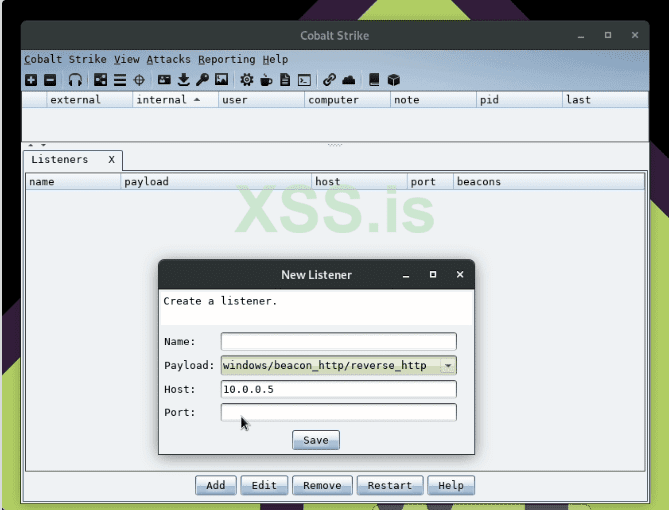
Task: Sort sessions by computer column header
Action: [347, 100]
